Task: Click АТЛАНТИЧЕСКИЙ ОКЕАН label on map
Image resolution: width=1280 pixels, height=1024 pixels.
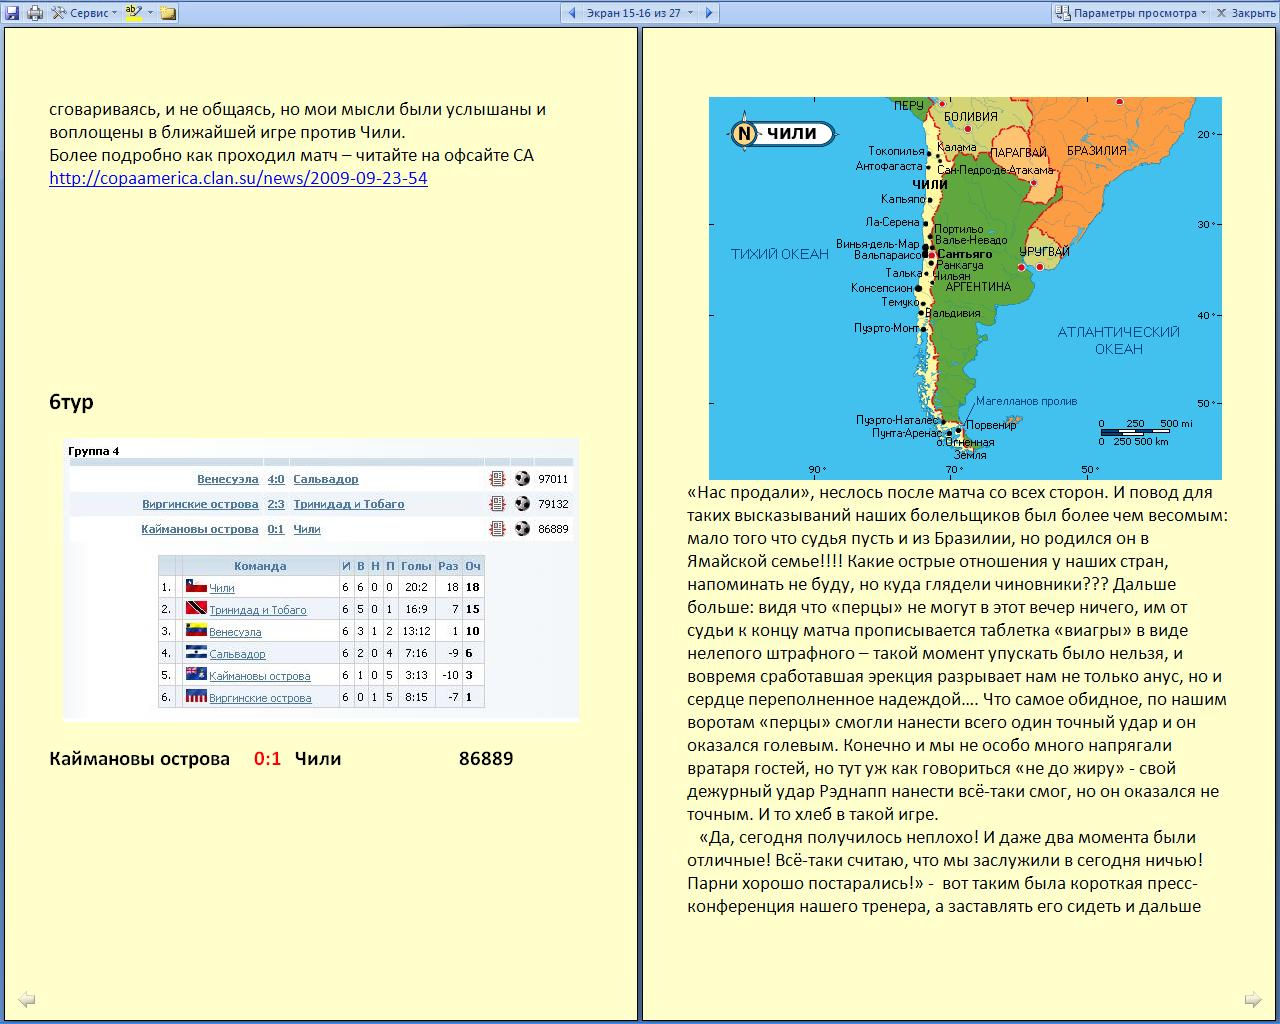Action: [x=1118, y=340]
